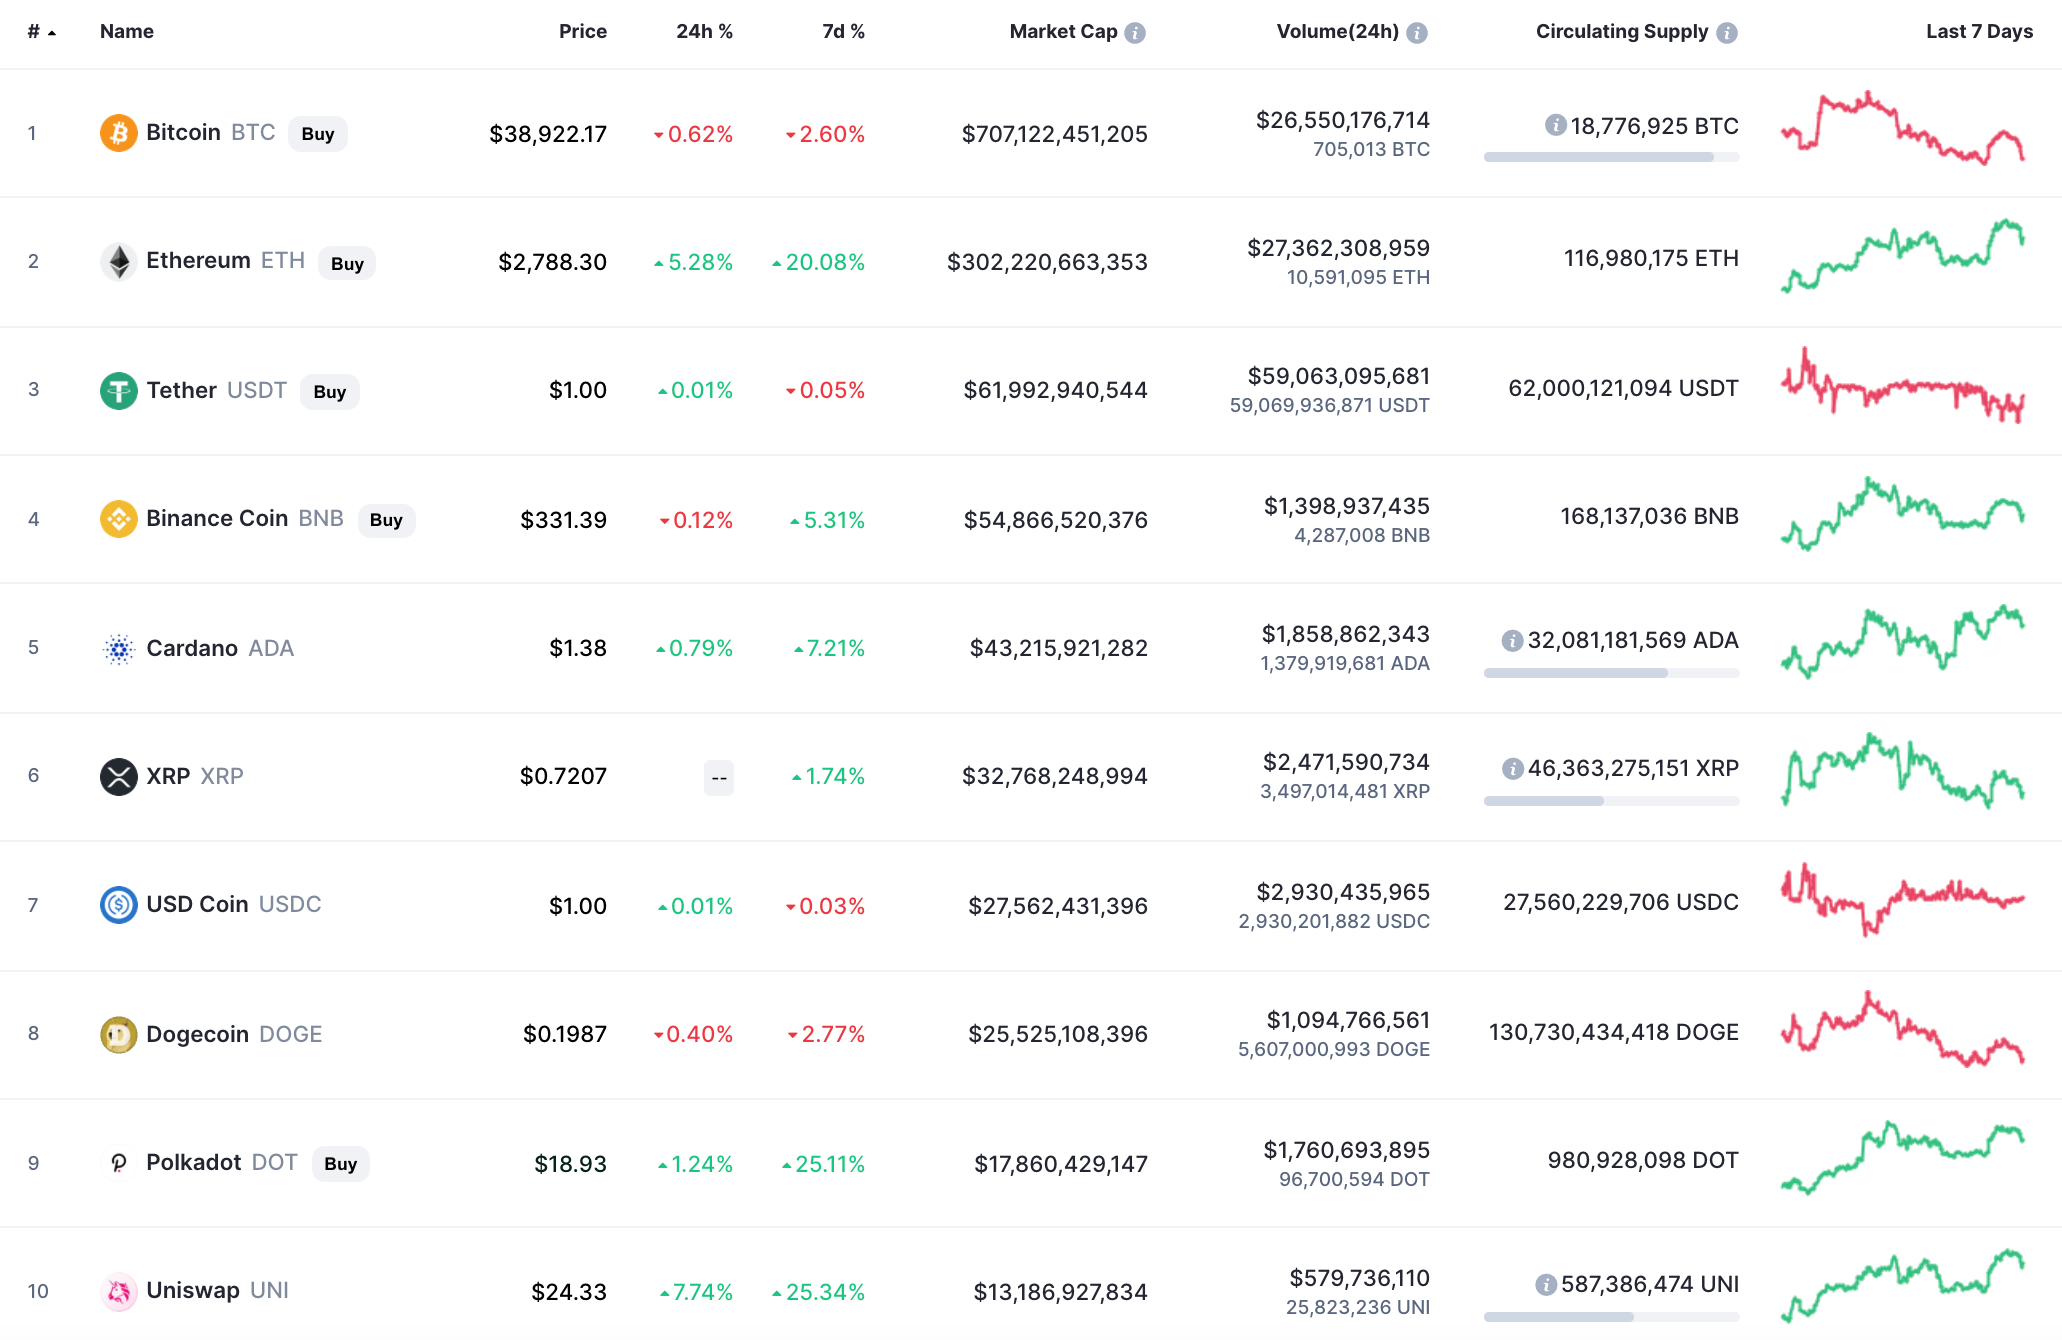Click the Buy button for Binance Coin
Screen dimensions: 2062x1340
pos(386,520)
